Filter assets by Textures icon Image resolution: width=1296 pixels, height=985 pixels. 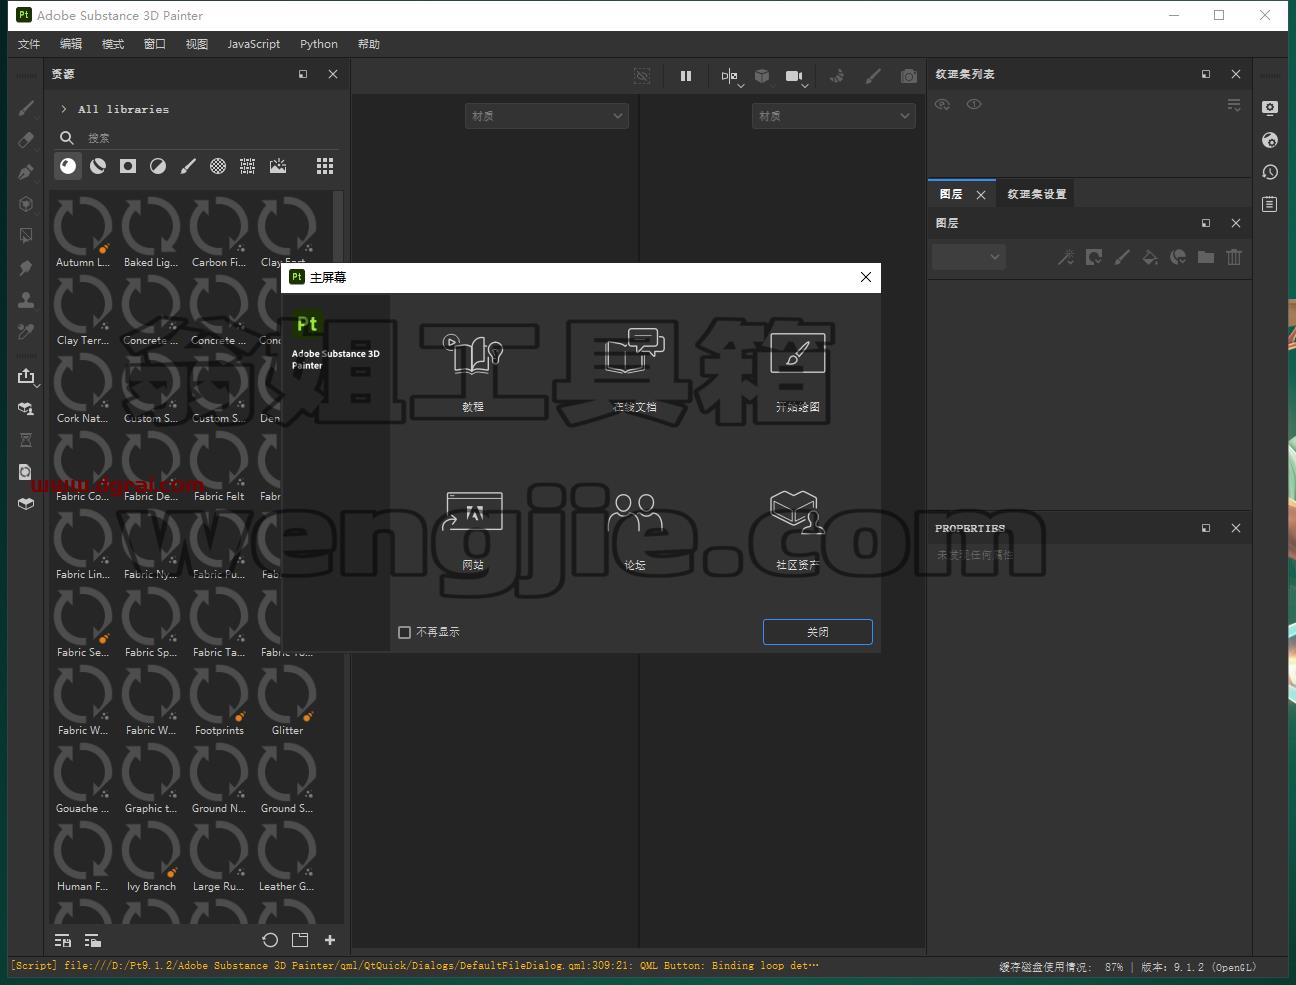248,166
